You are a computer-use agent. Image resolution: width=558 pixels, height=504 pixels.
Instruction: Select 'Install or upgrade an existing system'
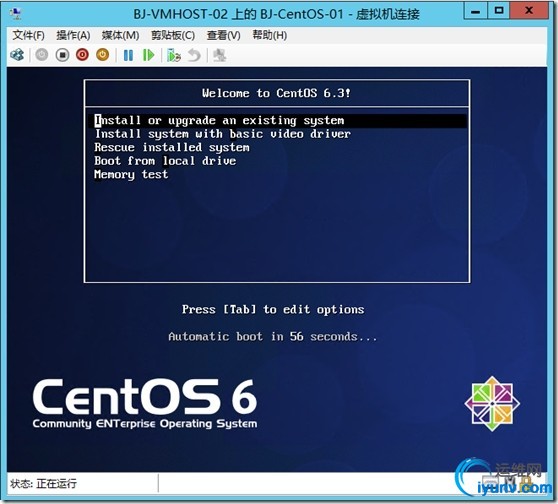(x=278, y=121)
